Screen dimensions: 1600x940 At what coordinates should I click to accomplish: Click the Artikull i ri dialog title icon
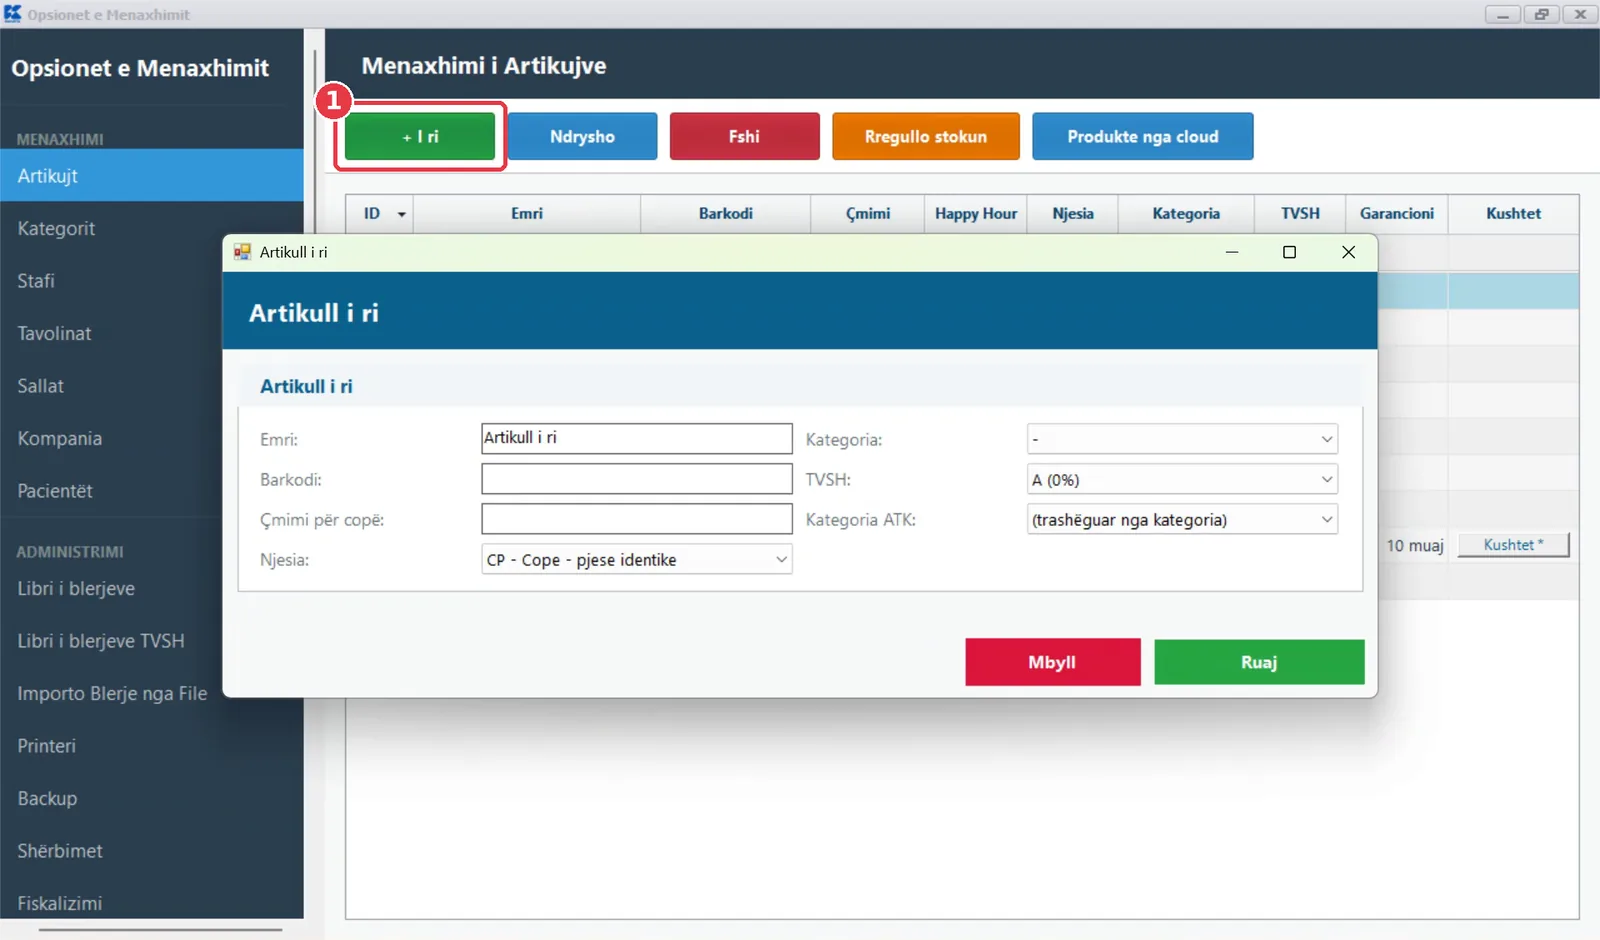242,252
